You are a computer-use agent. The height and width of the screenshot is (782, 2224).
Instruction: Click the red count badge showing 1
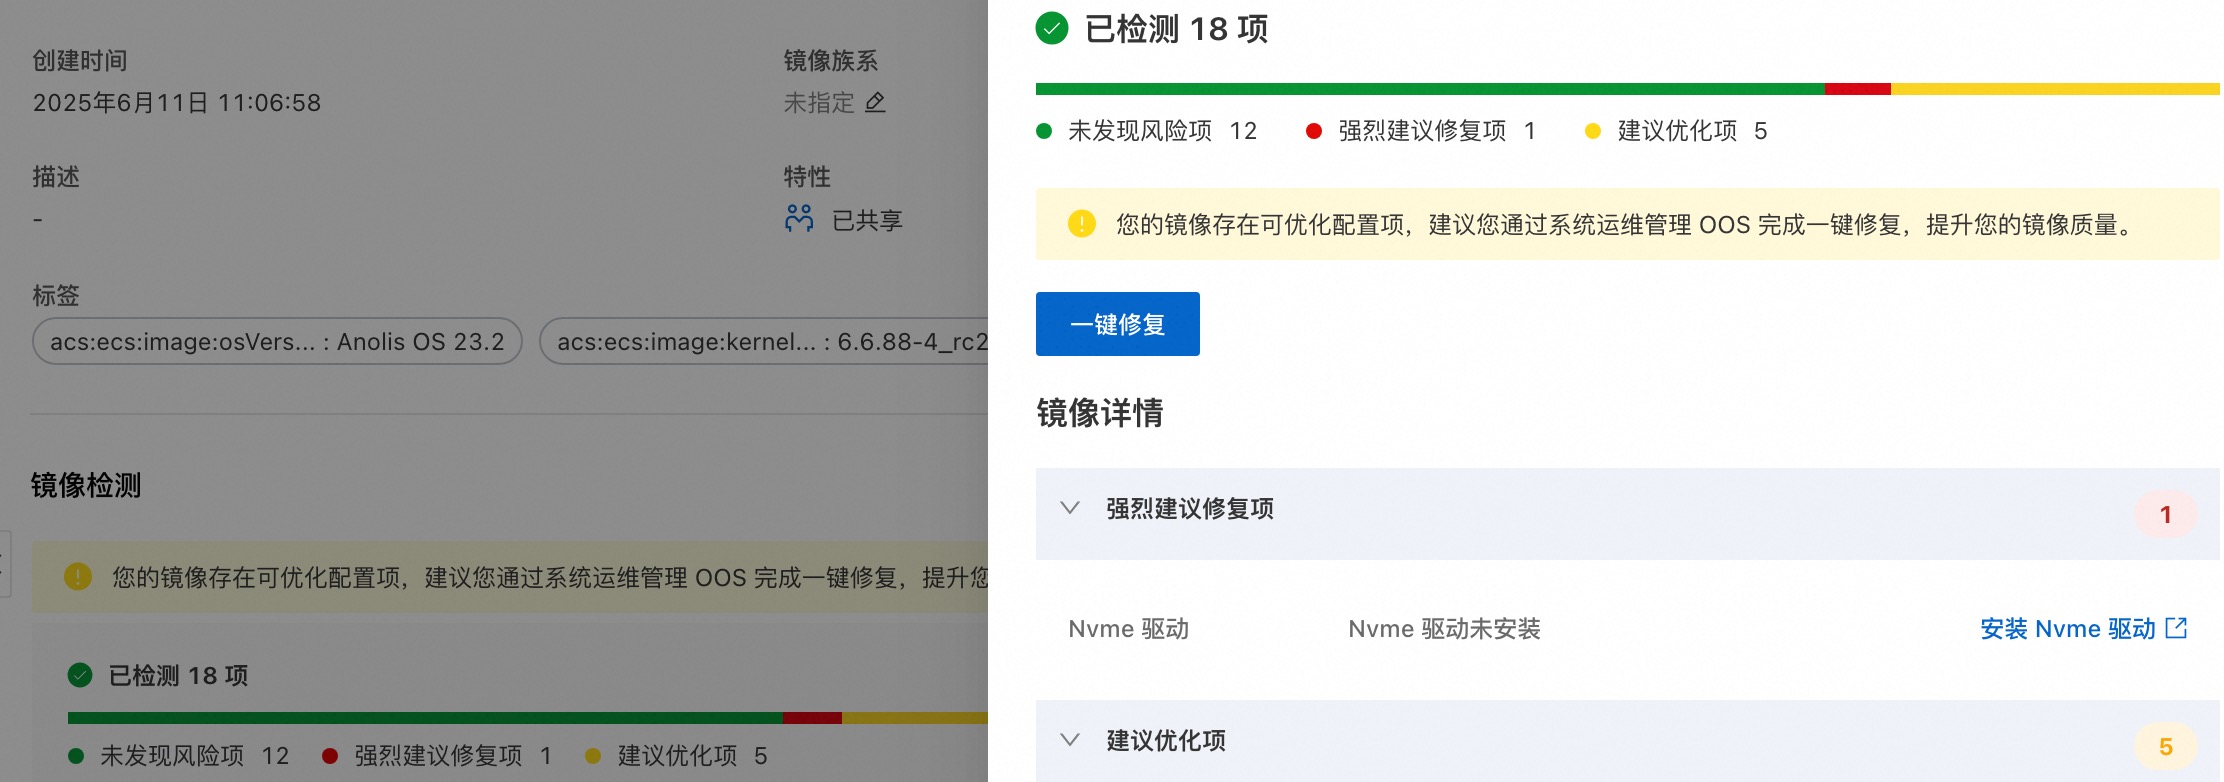click(2165, 514)
